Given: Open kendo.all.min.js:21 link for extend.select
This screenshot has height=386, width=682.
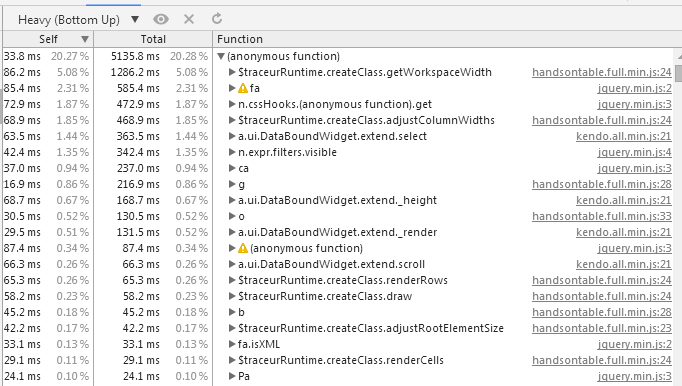Looking at the screenshot, I should point(624,136).
